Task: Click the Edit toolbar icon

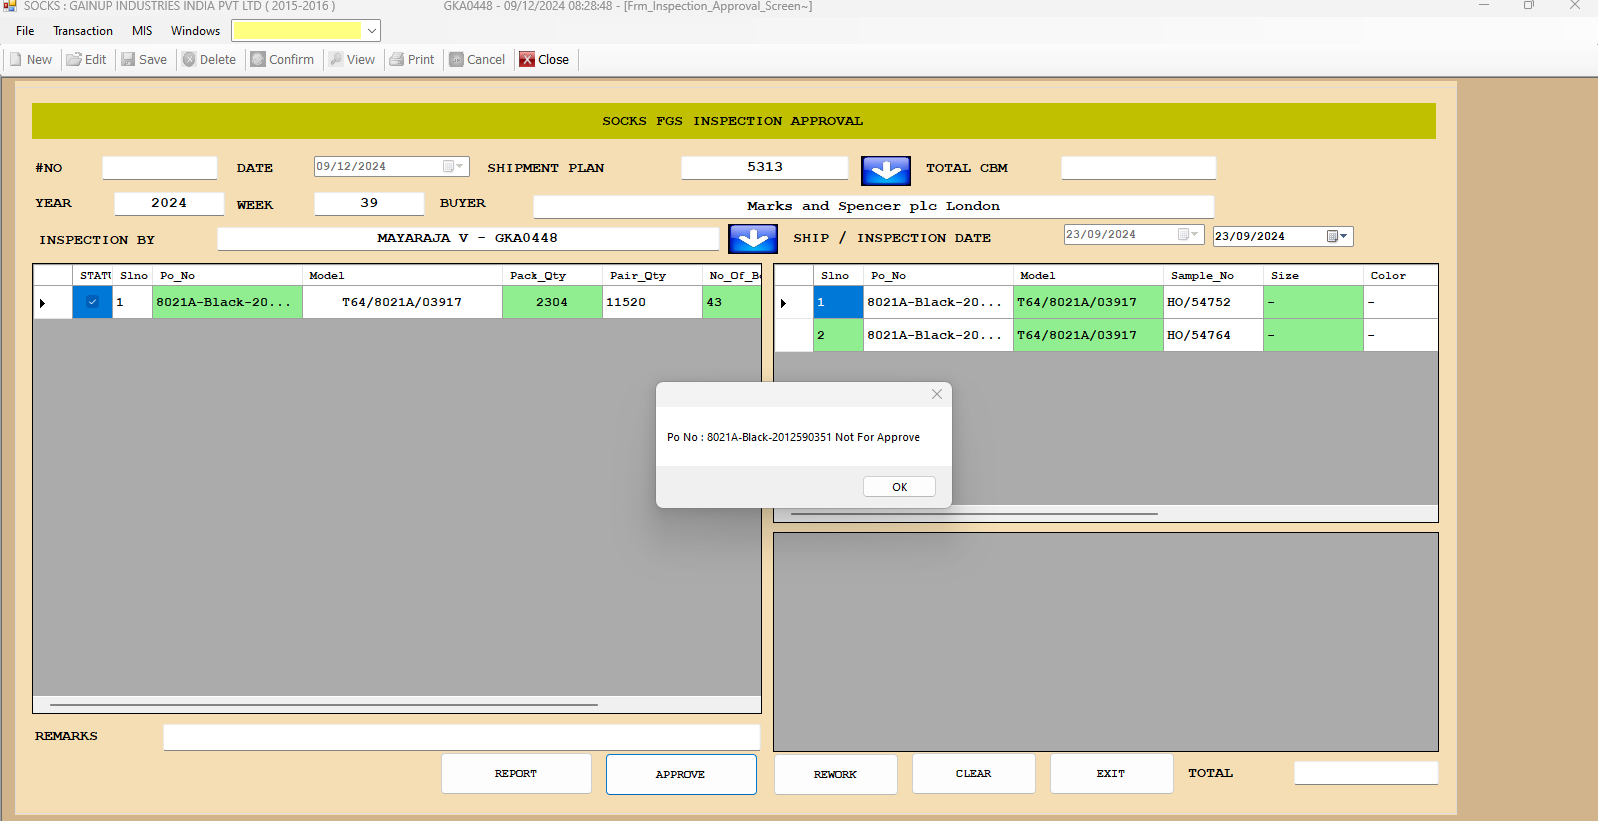Action: tap(74, 60)
